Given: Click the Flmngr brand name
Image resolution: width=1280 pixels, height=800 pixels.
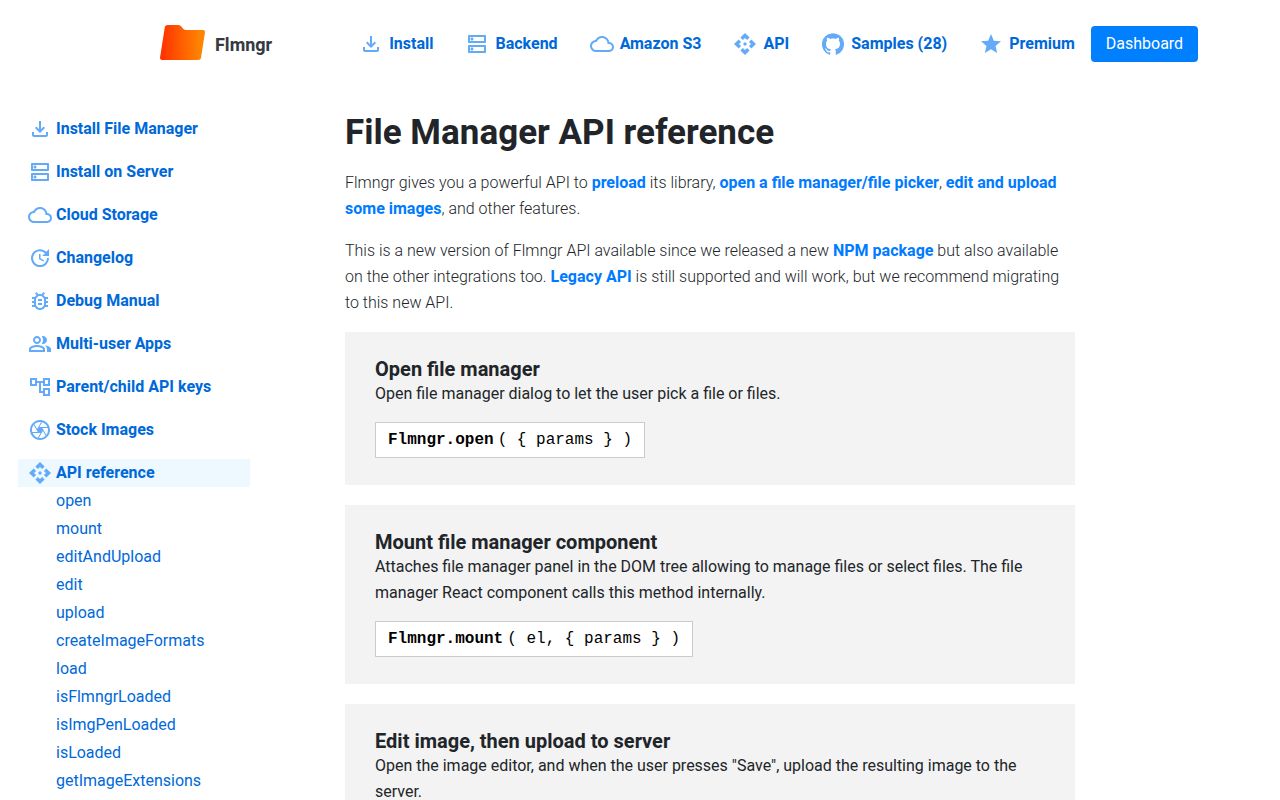Looking at the screenshot, I should [243, 45].
